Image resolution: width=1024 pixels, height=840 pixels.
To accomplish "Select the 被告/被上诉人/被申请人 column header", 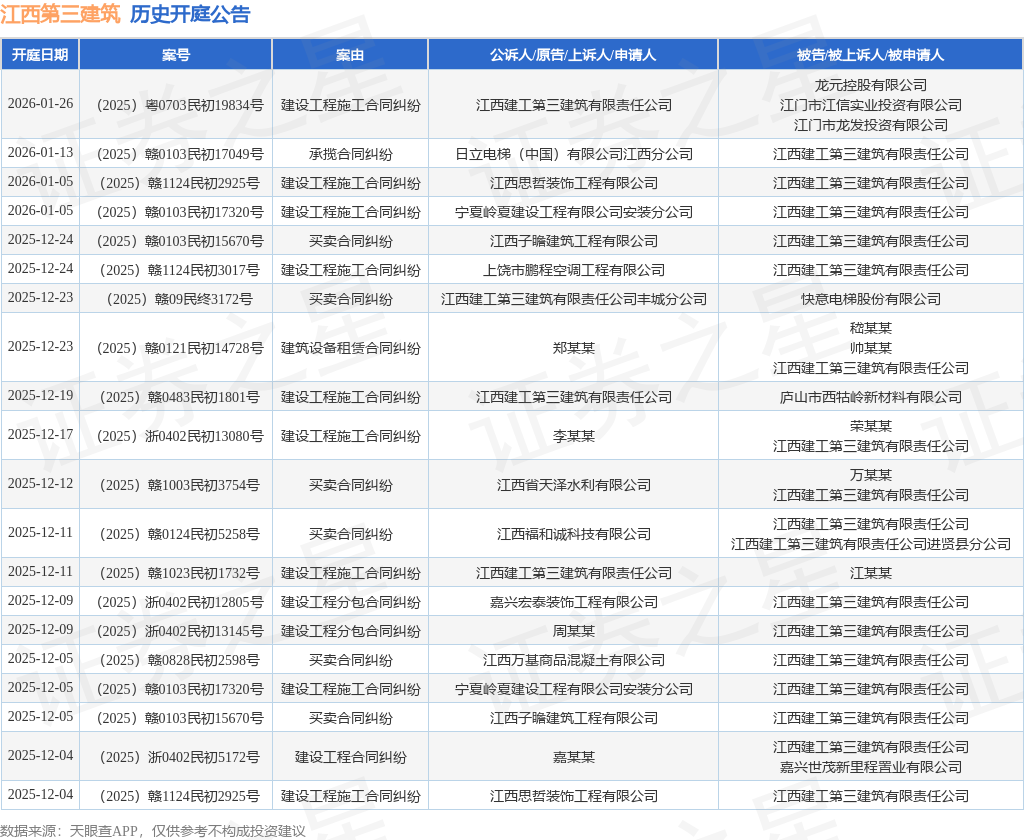I will 871,55.
